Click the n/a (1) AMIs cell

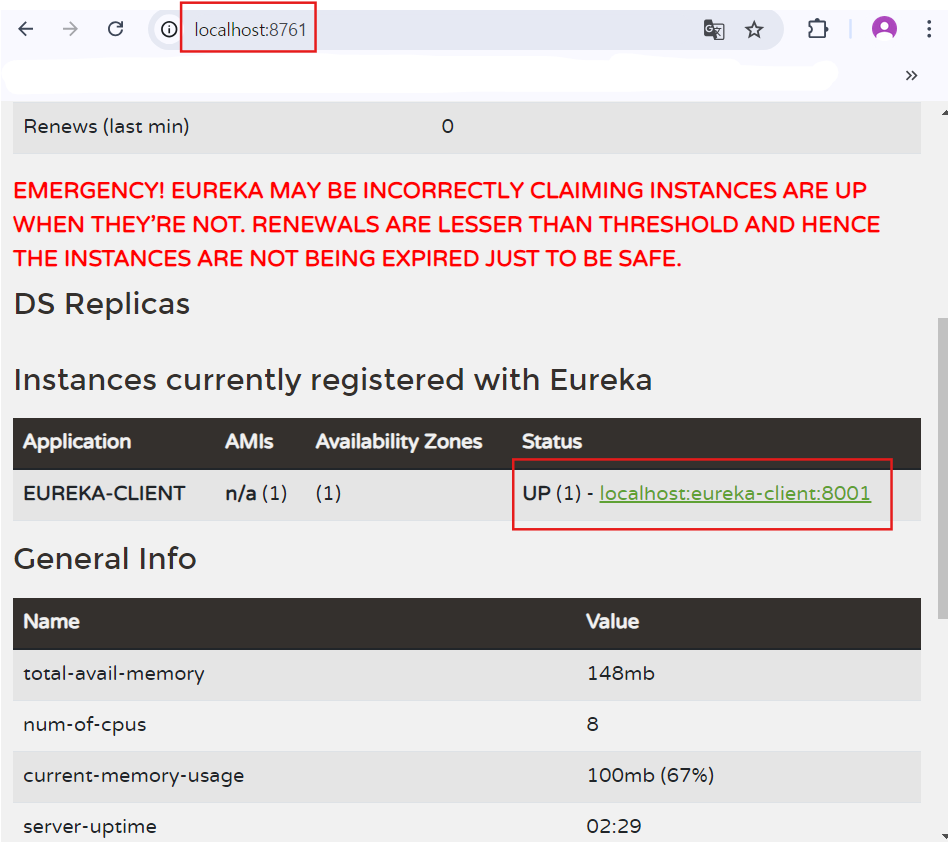256,493
